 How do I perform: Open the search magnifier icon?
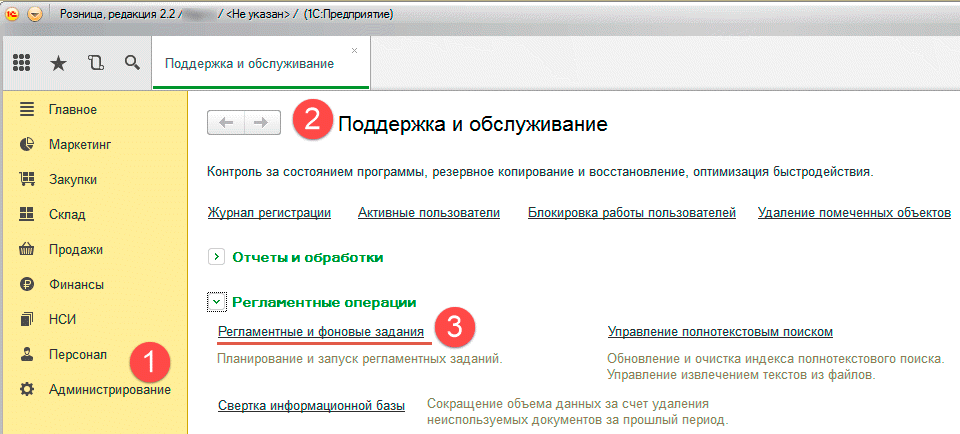point(132,62)
